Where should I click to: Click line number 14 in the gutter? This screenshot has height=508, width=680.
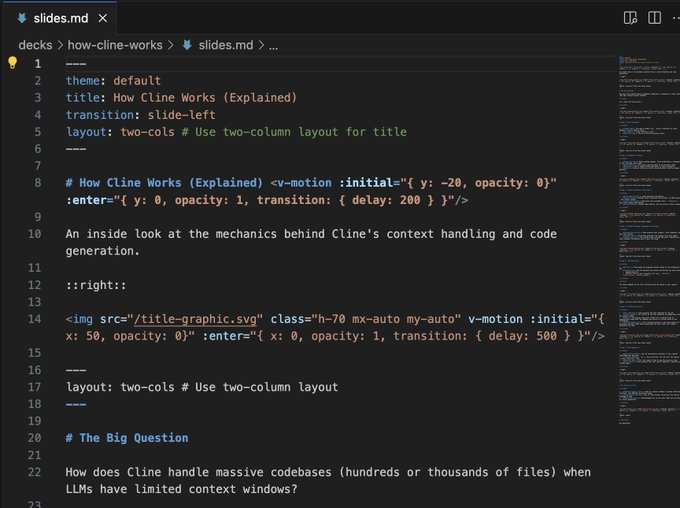34,319
